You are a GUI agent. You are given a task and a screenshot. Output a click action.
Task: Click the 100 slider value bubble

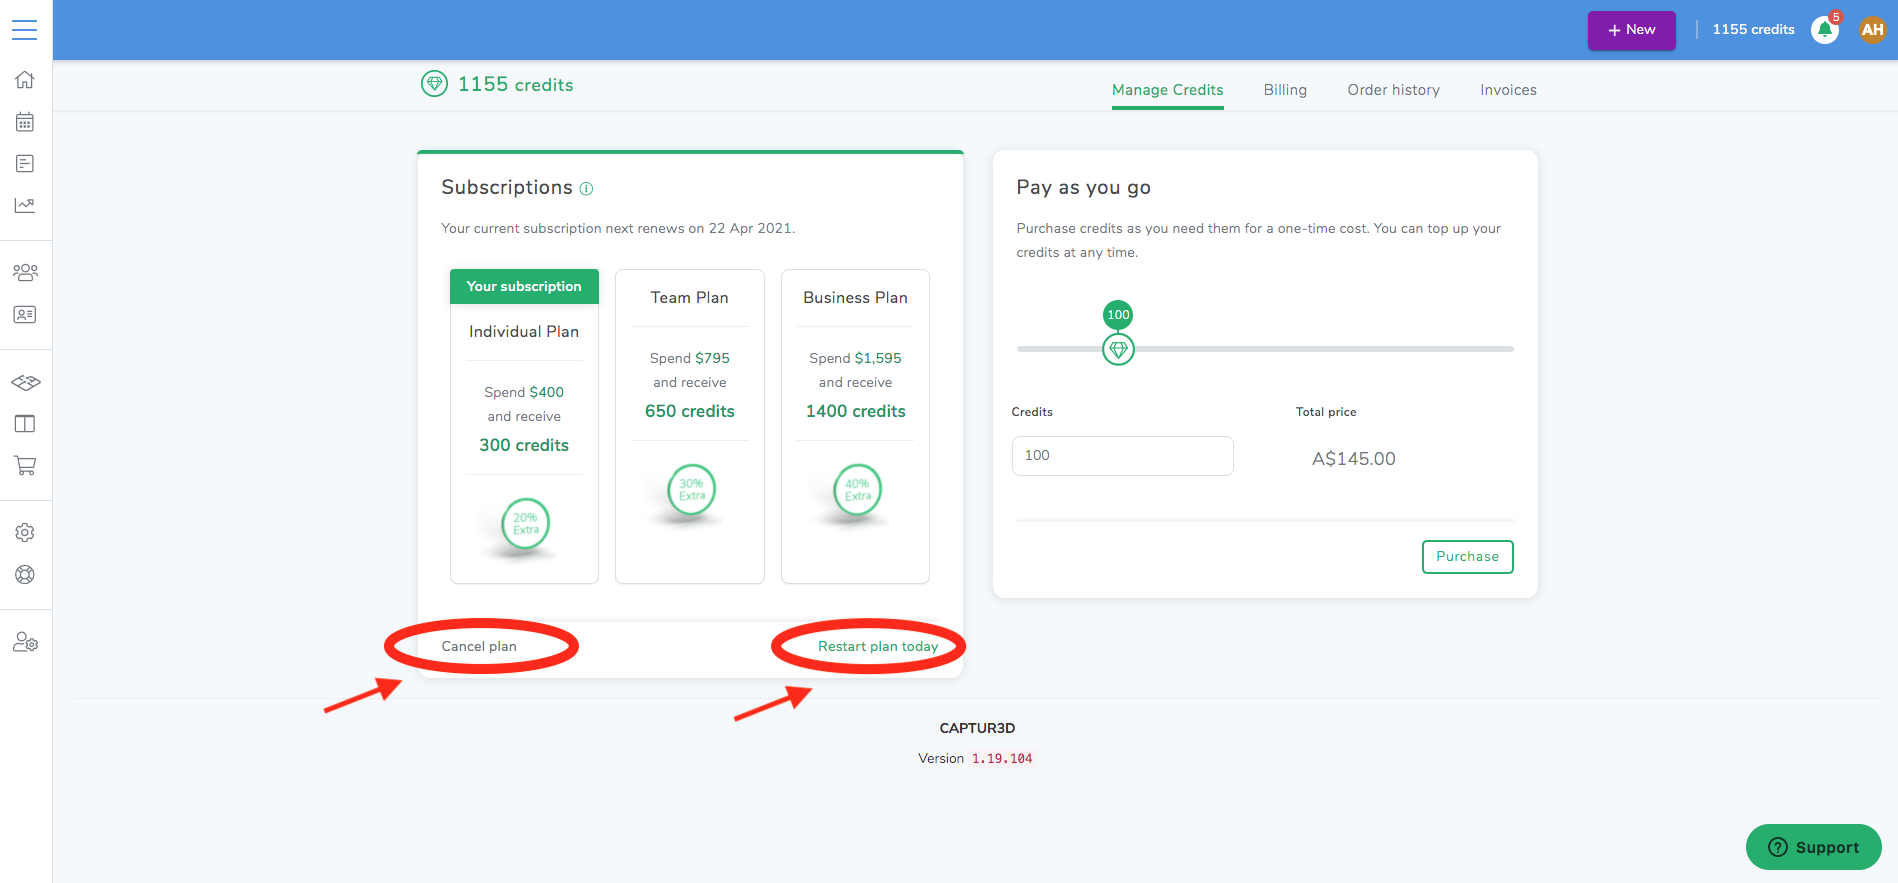tap(1118, 315)
